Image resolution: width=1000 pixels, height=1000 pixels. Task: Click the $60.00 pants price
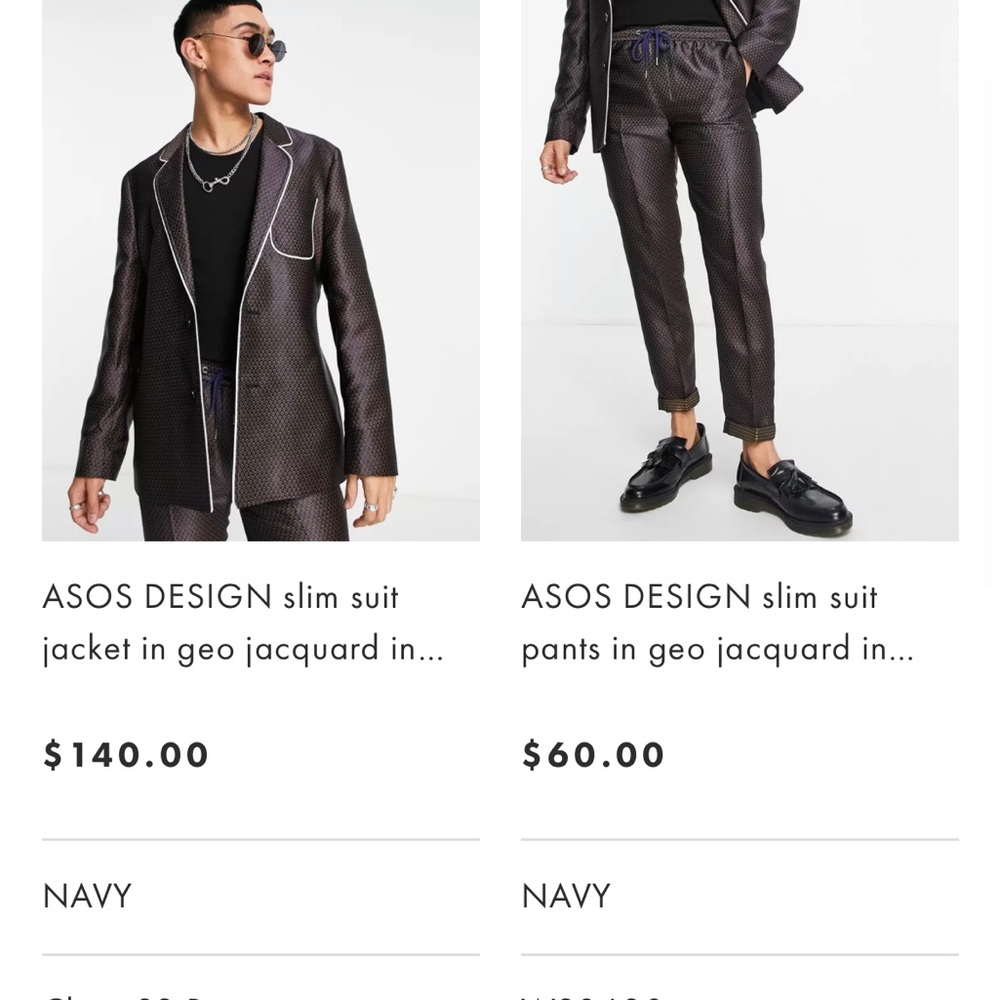point(594,755)
